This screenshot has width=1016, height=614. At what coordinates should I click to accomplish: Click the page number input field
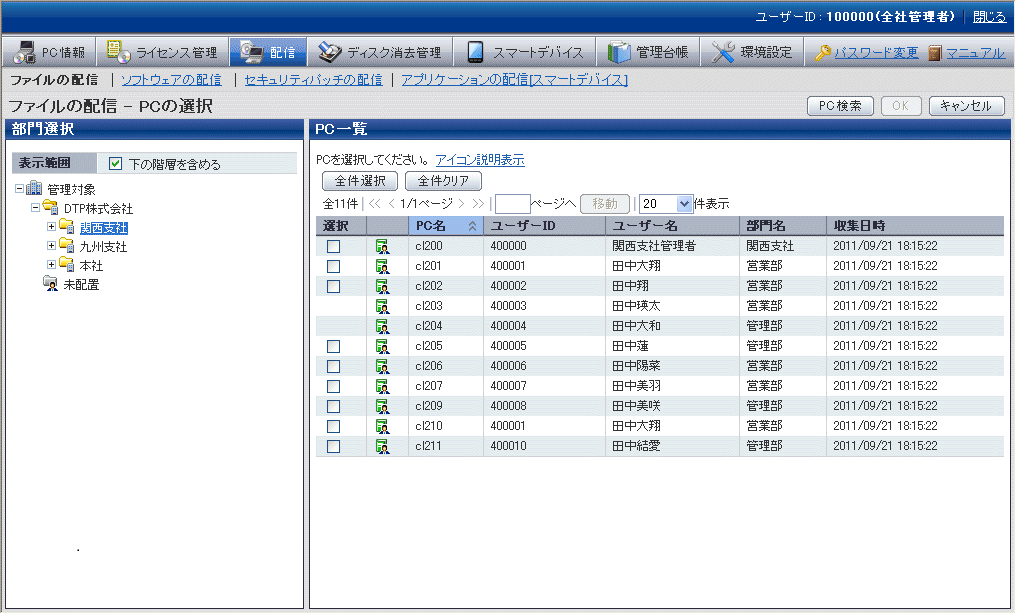[512, 204]
